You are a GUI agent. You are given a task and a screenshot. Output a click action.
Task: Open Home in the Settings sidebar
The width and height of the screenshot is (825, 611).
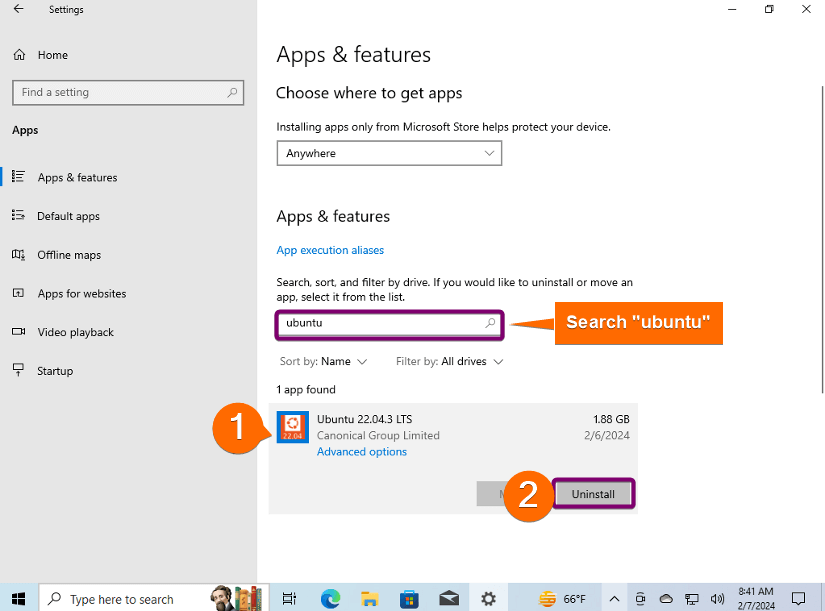(53, 55)
